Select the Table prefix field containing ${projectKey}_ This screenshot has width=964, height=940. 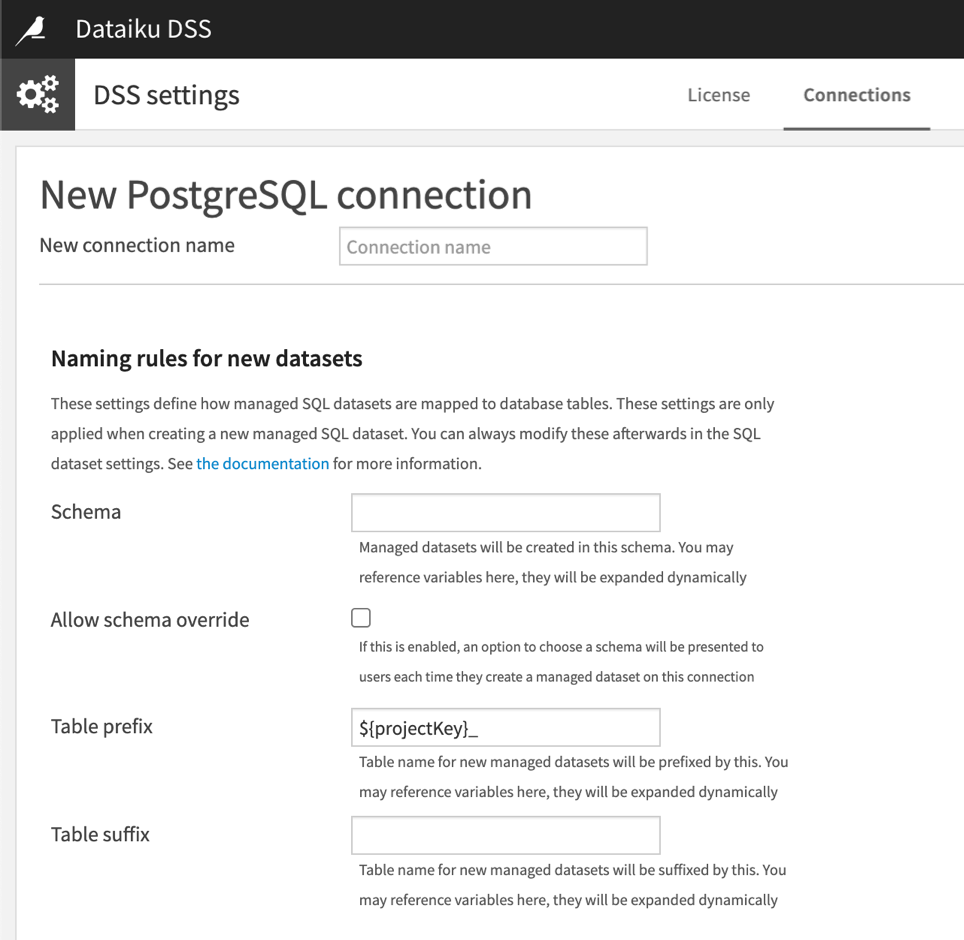(504, 727)
